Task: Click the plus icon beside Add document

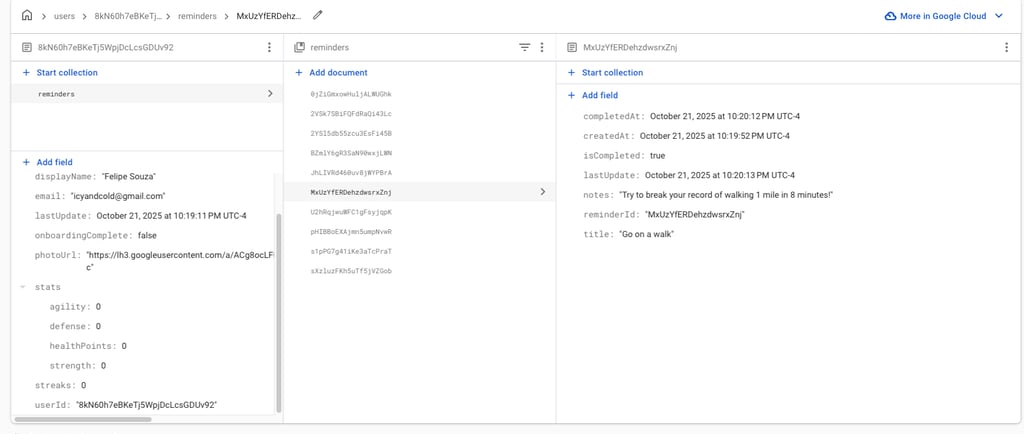Action: coord(299,73)
